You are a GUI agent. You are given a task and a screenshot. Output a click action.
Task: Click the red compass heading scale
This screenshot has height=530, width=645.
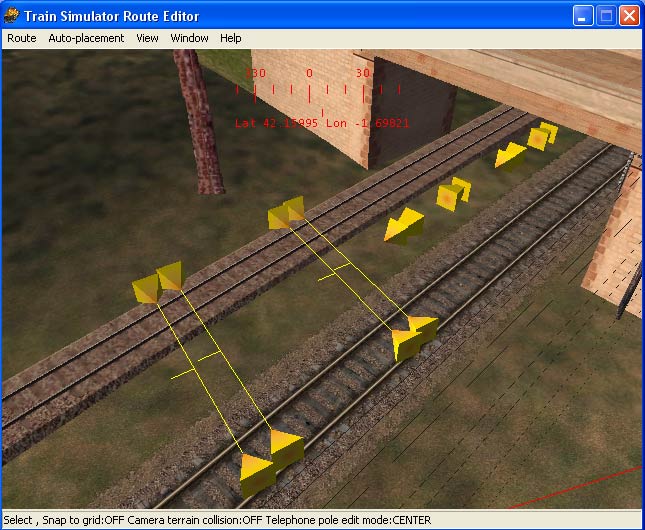310,88
